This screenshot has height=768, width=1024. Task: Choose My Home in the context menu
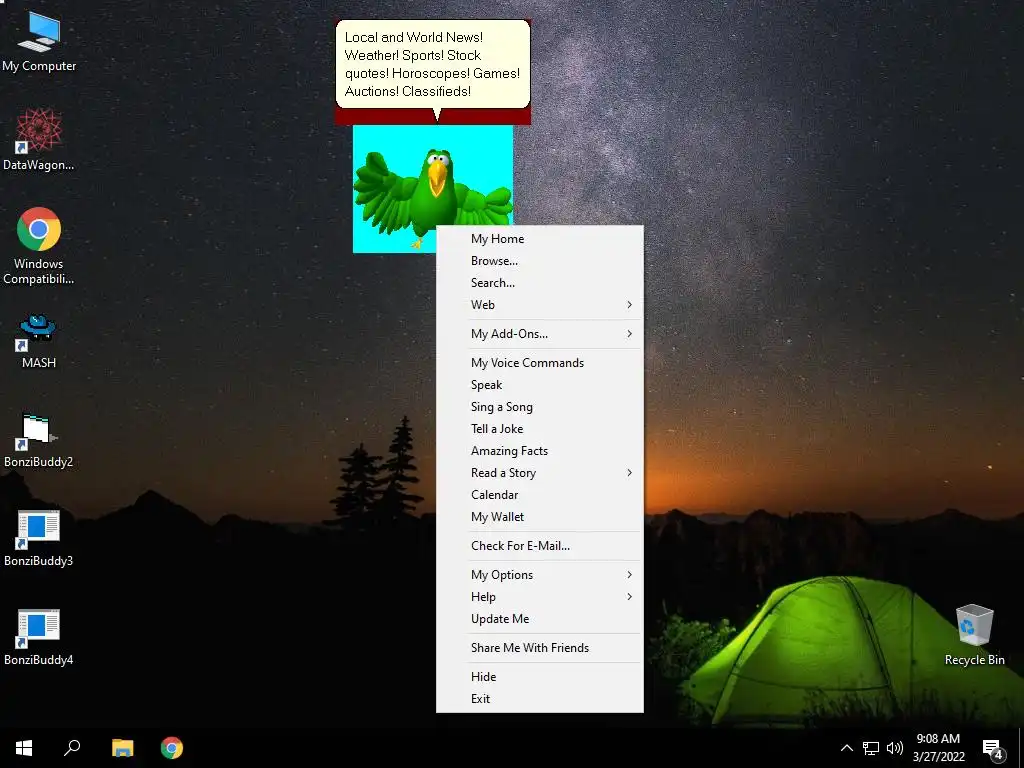pos(539,239)
